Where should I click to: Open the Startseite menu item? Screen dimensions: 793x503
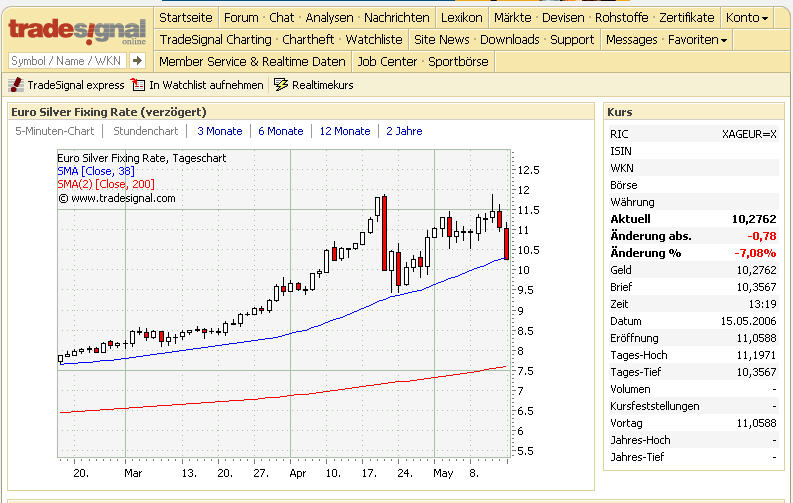186,17
